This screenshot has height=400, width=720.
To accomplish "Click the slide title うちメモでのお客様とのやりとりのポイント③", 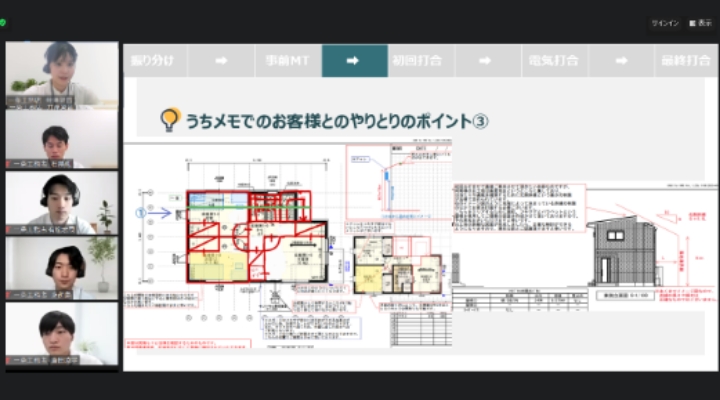I will coord(337,121).
